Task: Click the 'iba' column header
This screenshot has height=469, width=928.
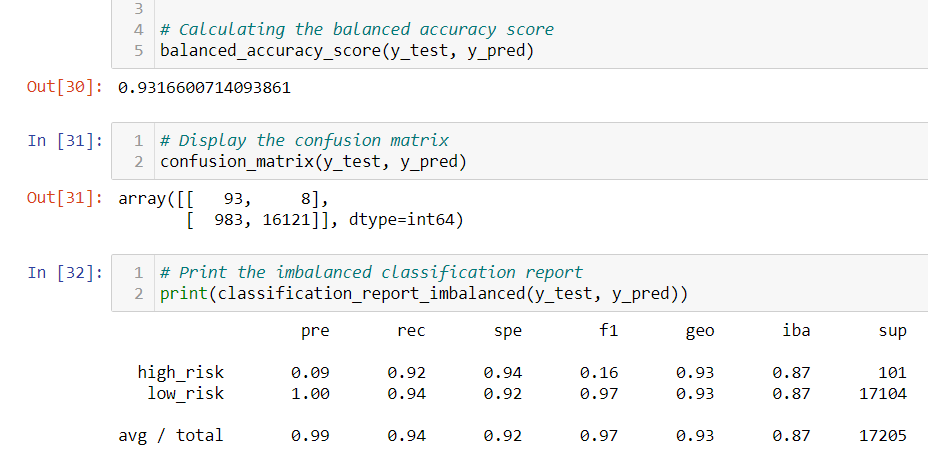Action: [x=797, y=330]
